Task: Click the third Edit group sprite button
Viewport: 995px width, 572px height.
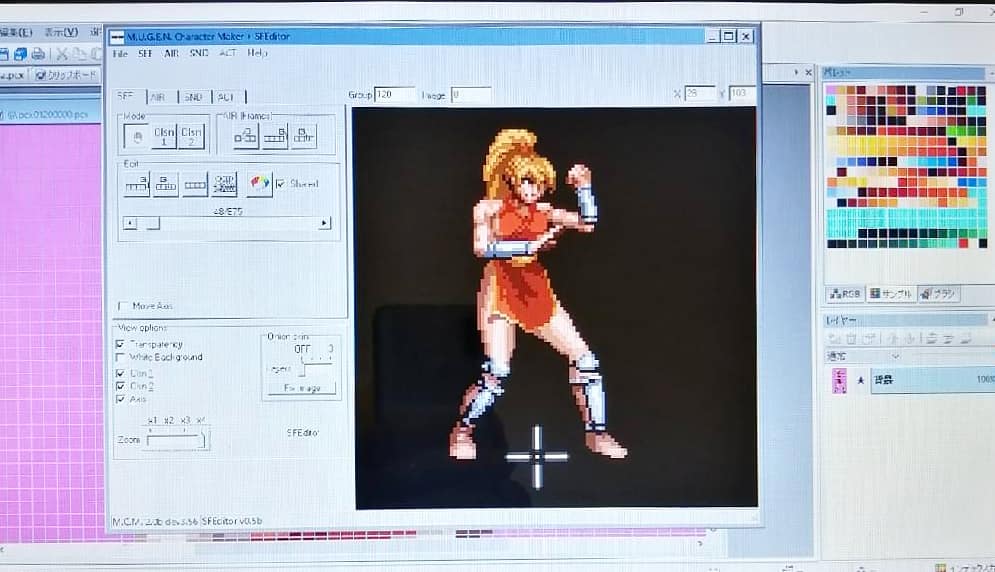Action: pyautogui.click(x=194, y=184)
